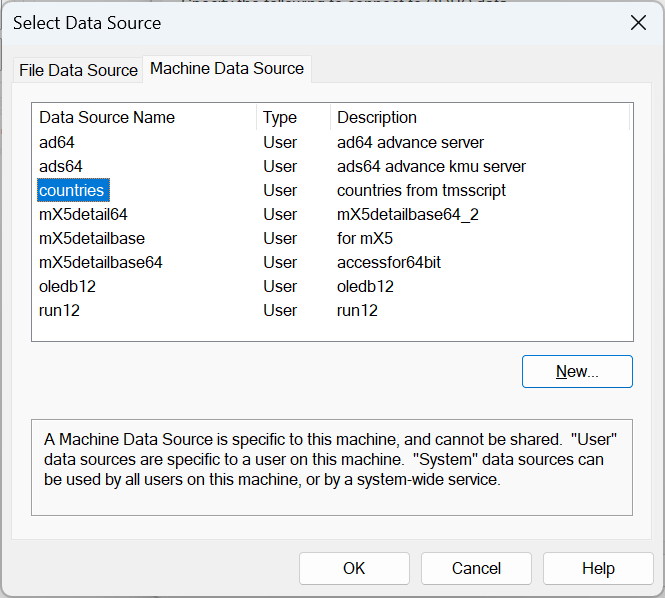Image resolution: width=665 pixels, height=598 pixels.
Task: Create a data source with New button
Action: coord(577,371)
